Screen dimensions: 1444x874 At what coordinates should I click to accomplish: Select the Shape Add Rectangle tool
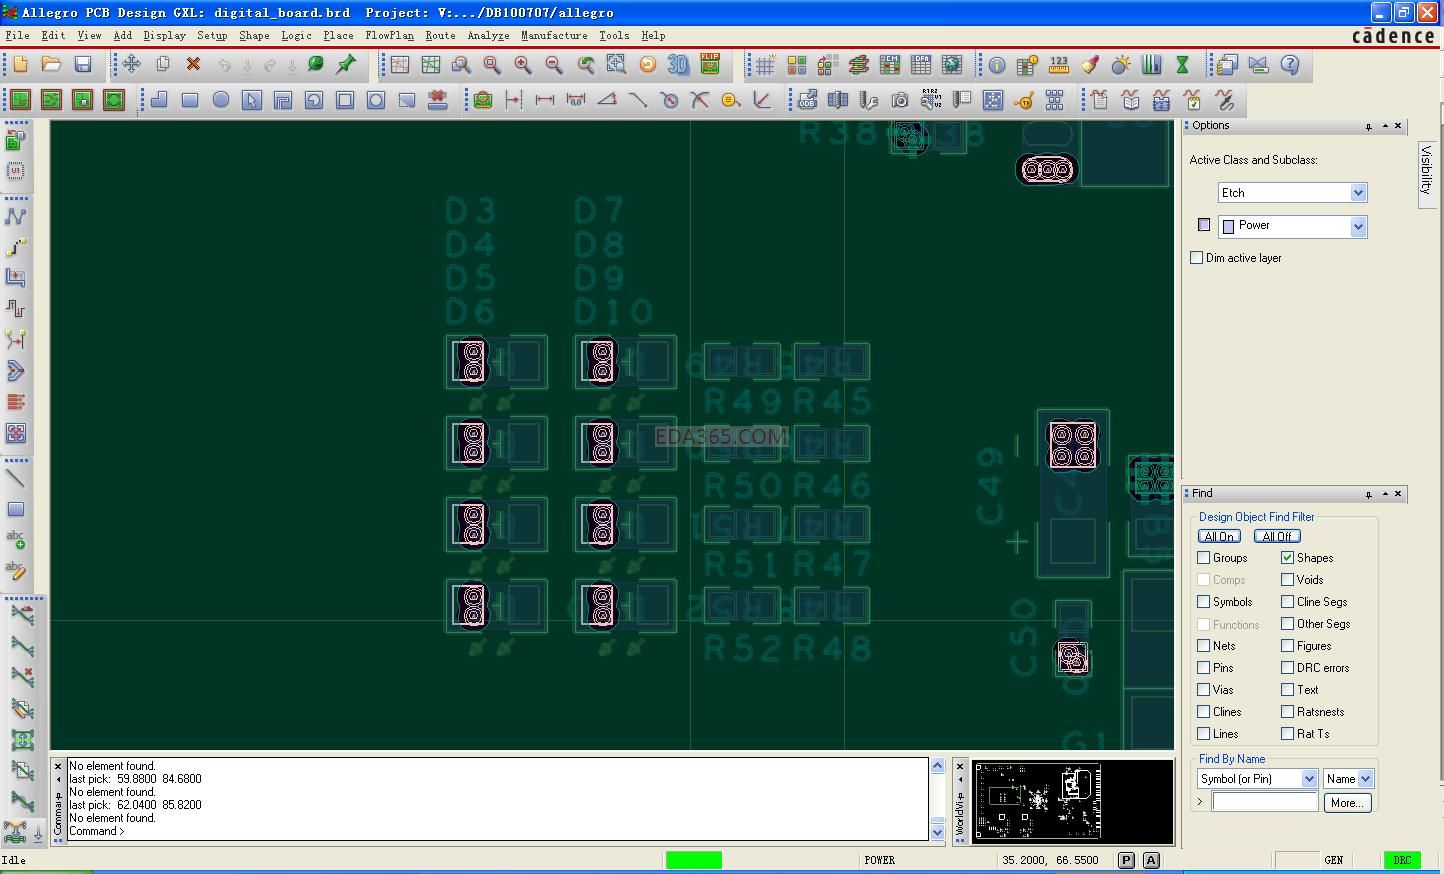click(190, 100)
